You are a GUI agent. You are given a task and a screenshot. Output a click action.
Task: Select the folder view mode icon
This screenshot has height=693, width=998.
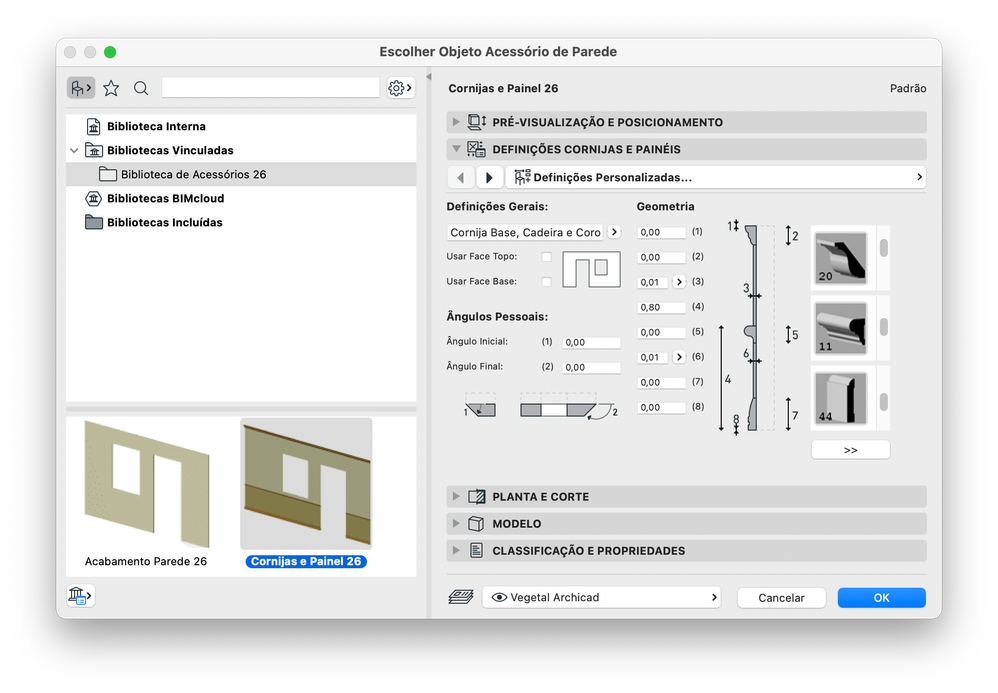(x=81, y=88)
